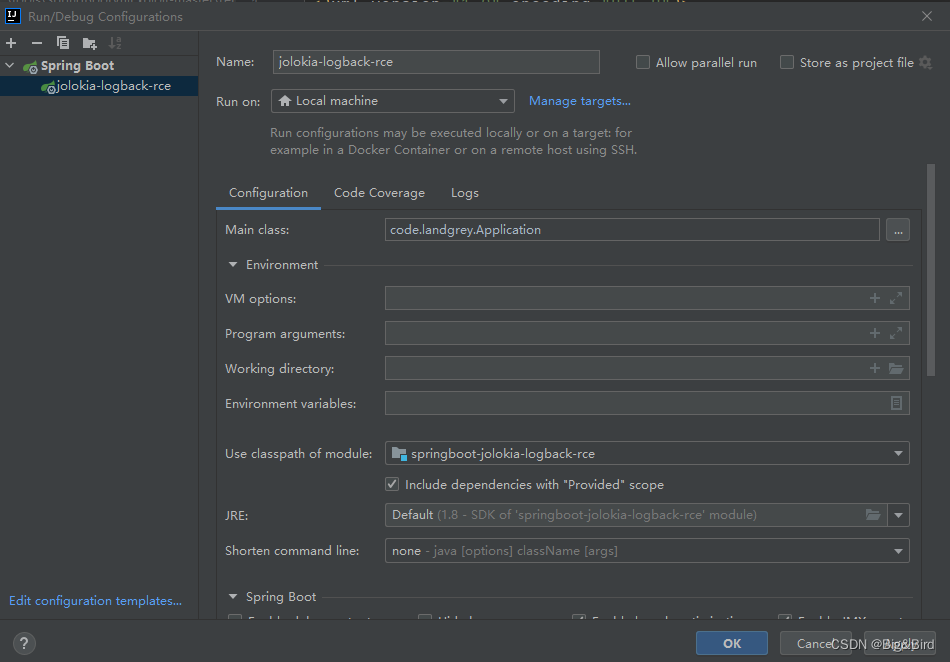The width and height of the screenshot is (950, 662).
Task: Add new configuration with plus icon
Action: pos(11,43)
